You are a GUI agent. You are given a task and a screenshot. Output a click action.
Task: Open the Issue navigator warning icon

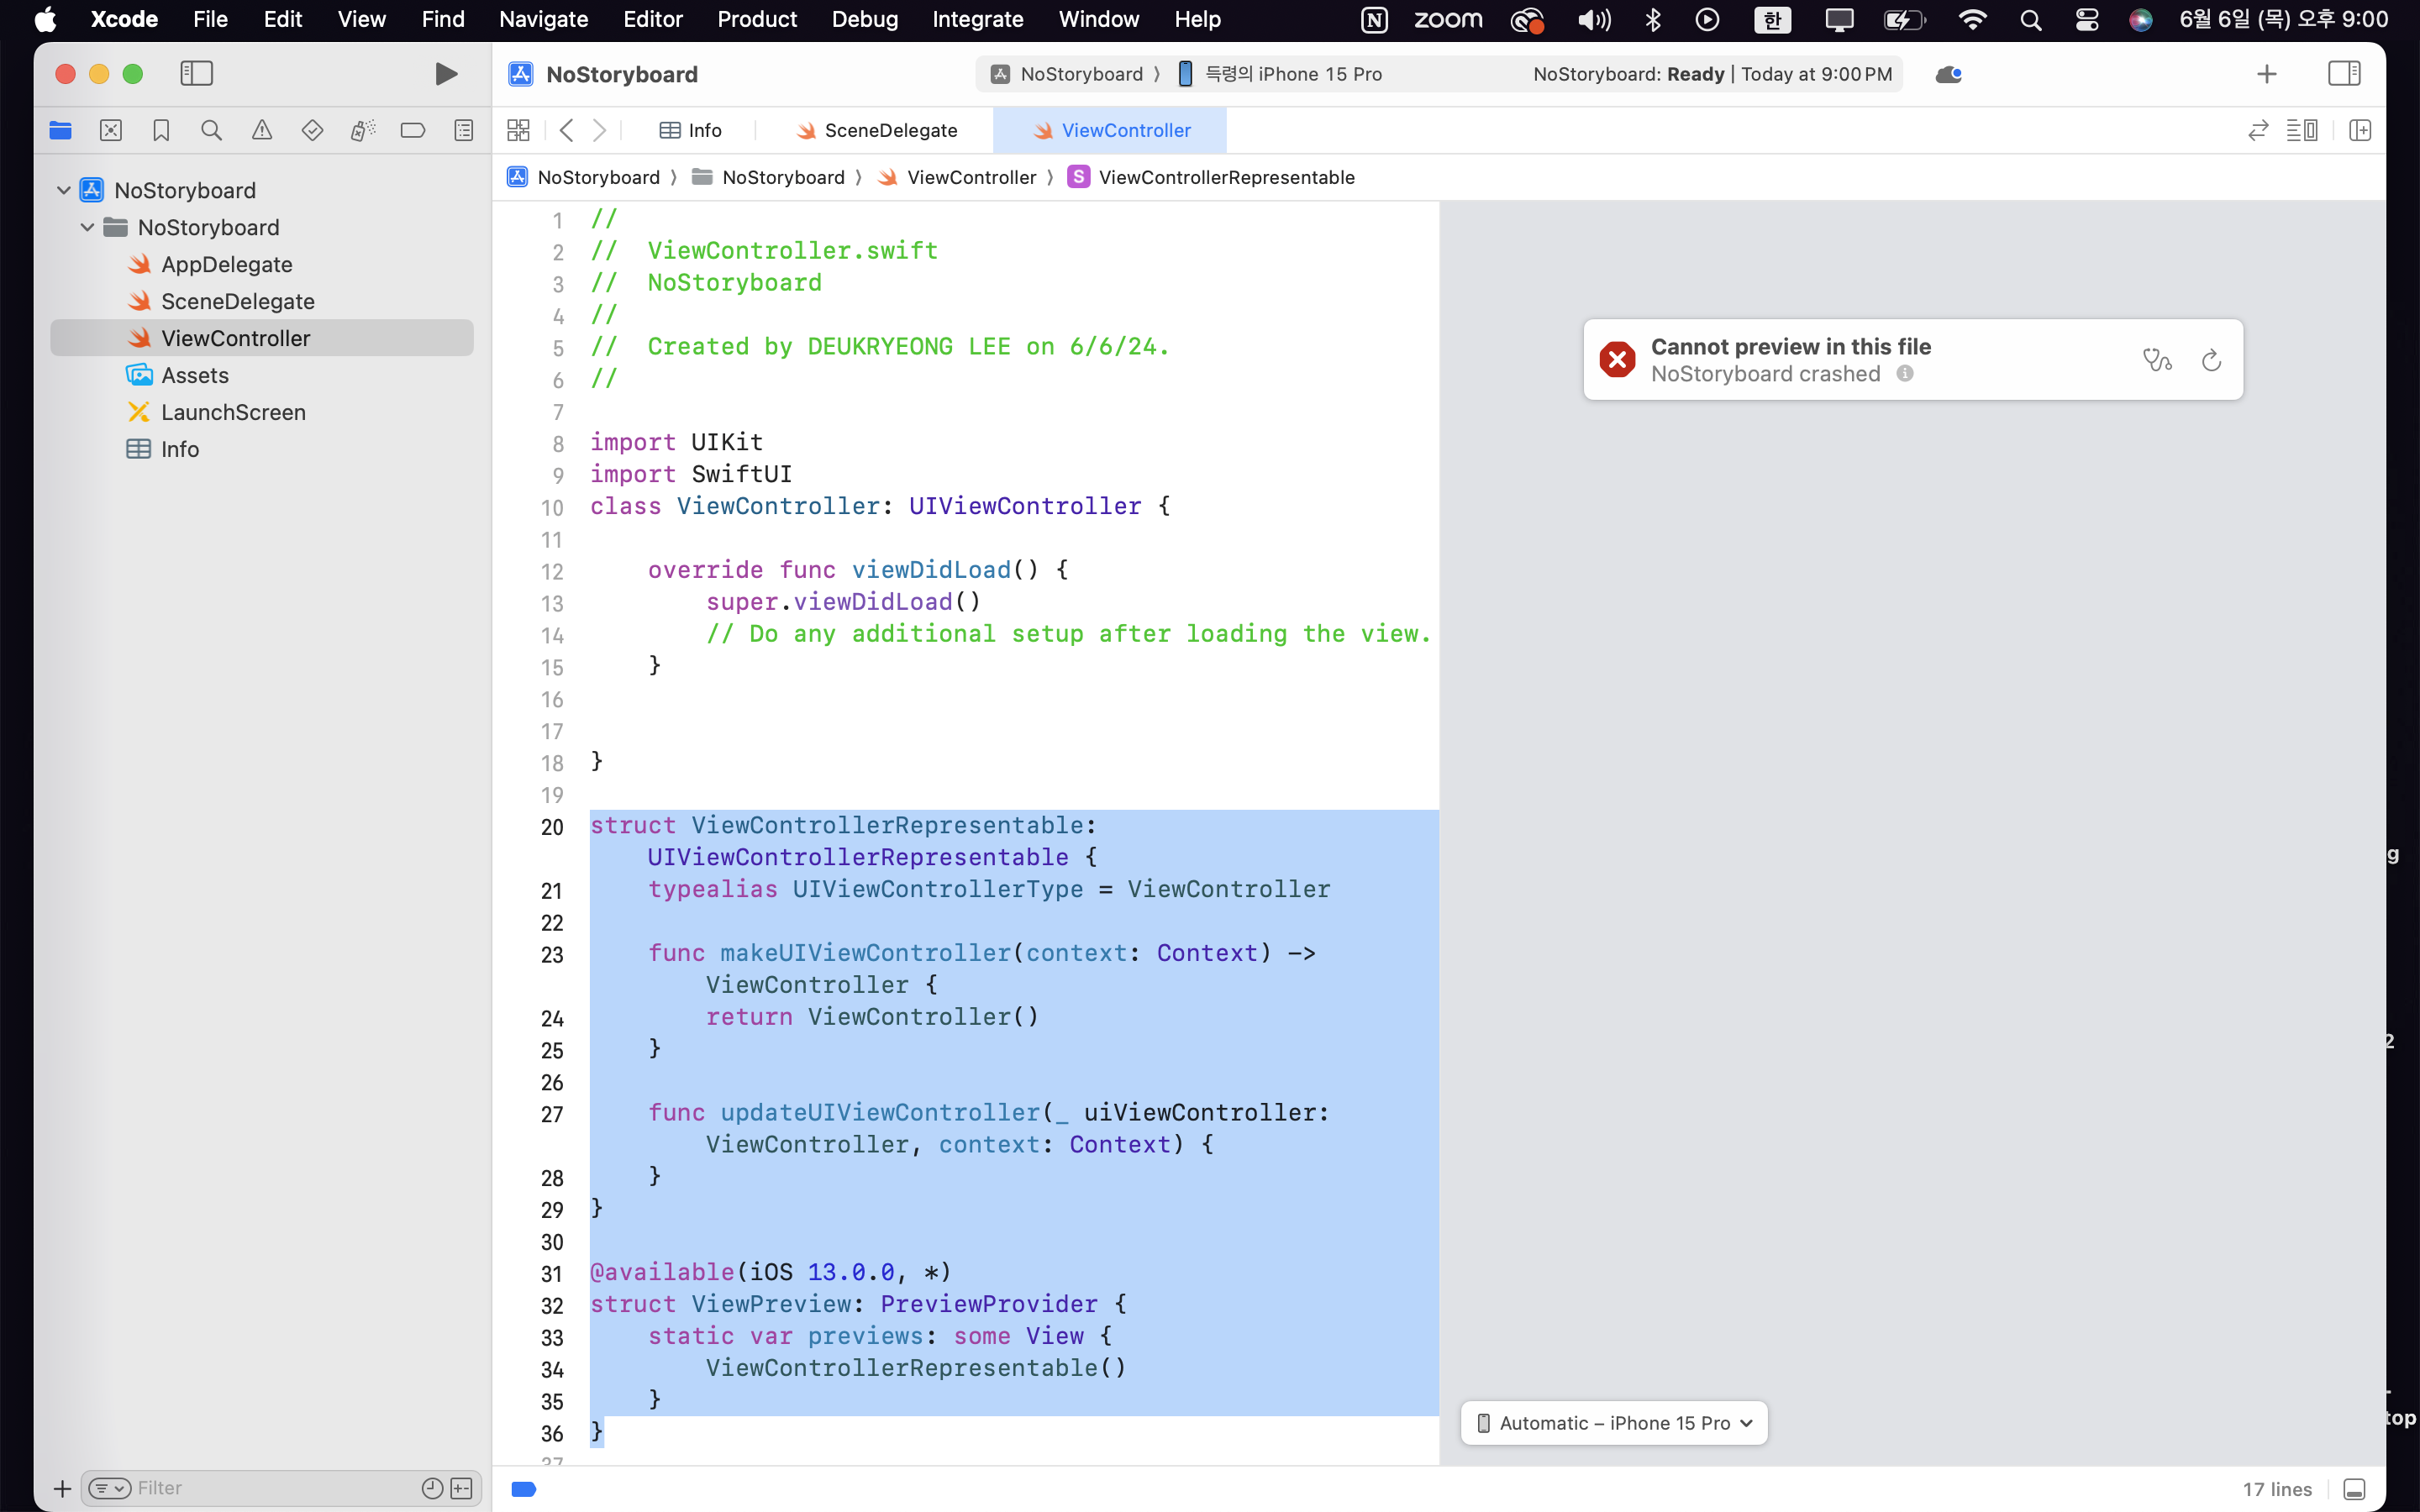(x=262, y=130)
